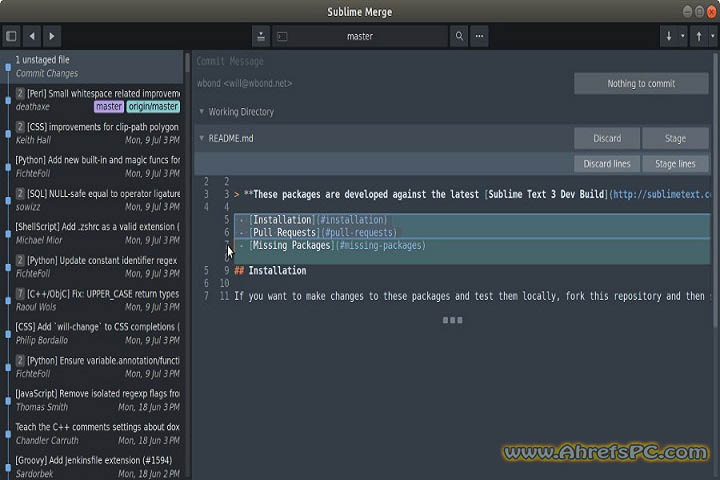This screenshot has width=720, height=480.
Task: Go back with the left arrow
Action: pyautogui.click(x=32, y=36)
